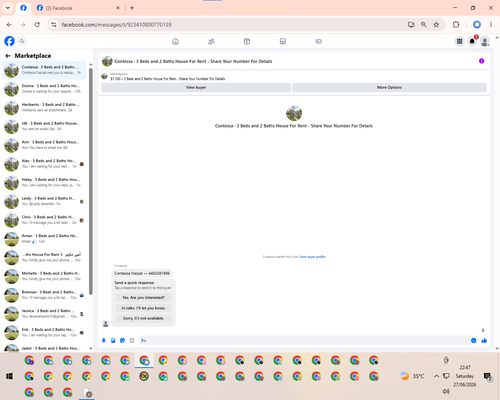The image size is (500, 400).
Task: Open Ann's conversation
Action: (44, 145)
